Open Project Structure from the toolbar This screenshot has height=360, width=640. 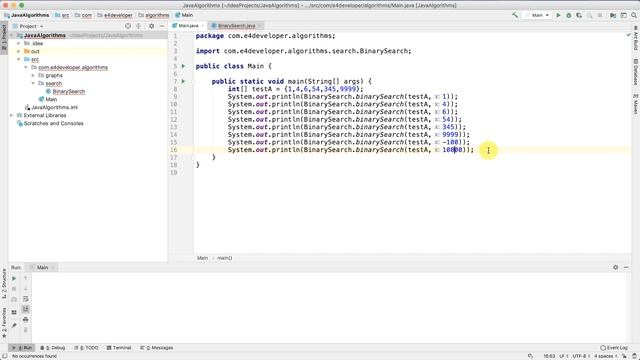click(x=613, y=15)
